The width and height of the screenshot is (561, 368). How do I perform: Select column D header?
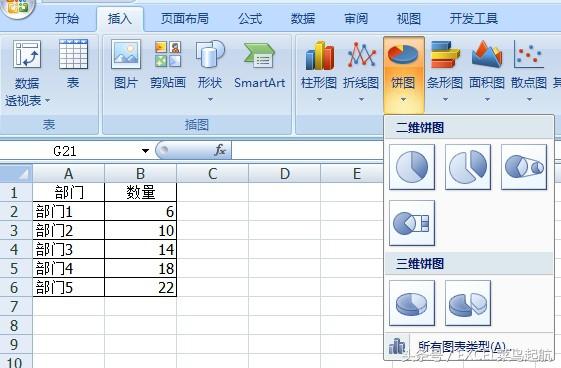point(284,174)
